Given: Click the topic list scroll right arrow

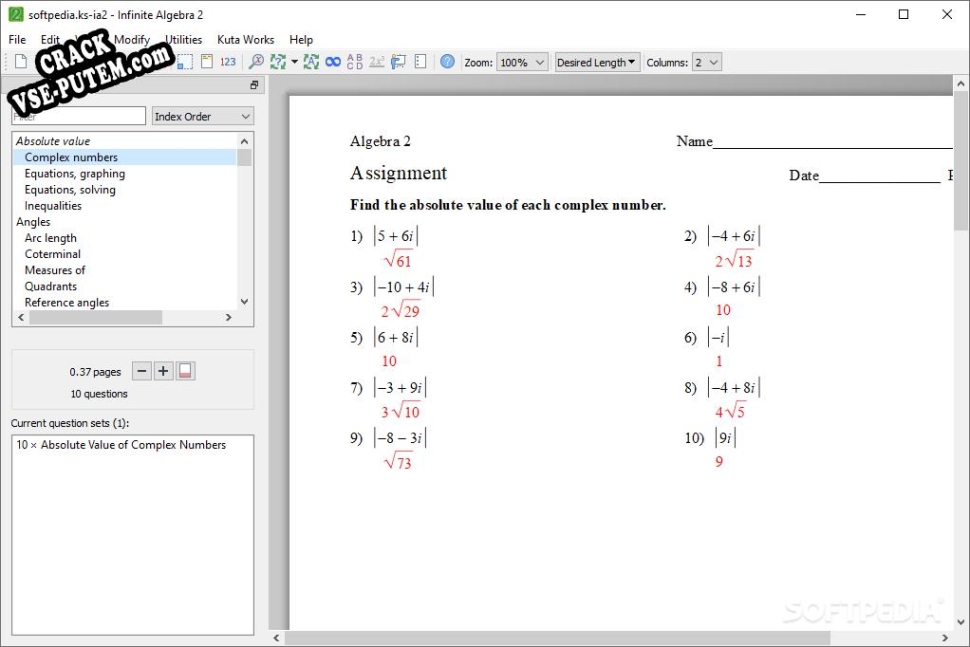Looking at the screenshot, I should click(x=228, y=317).
